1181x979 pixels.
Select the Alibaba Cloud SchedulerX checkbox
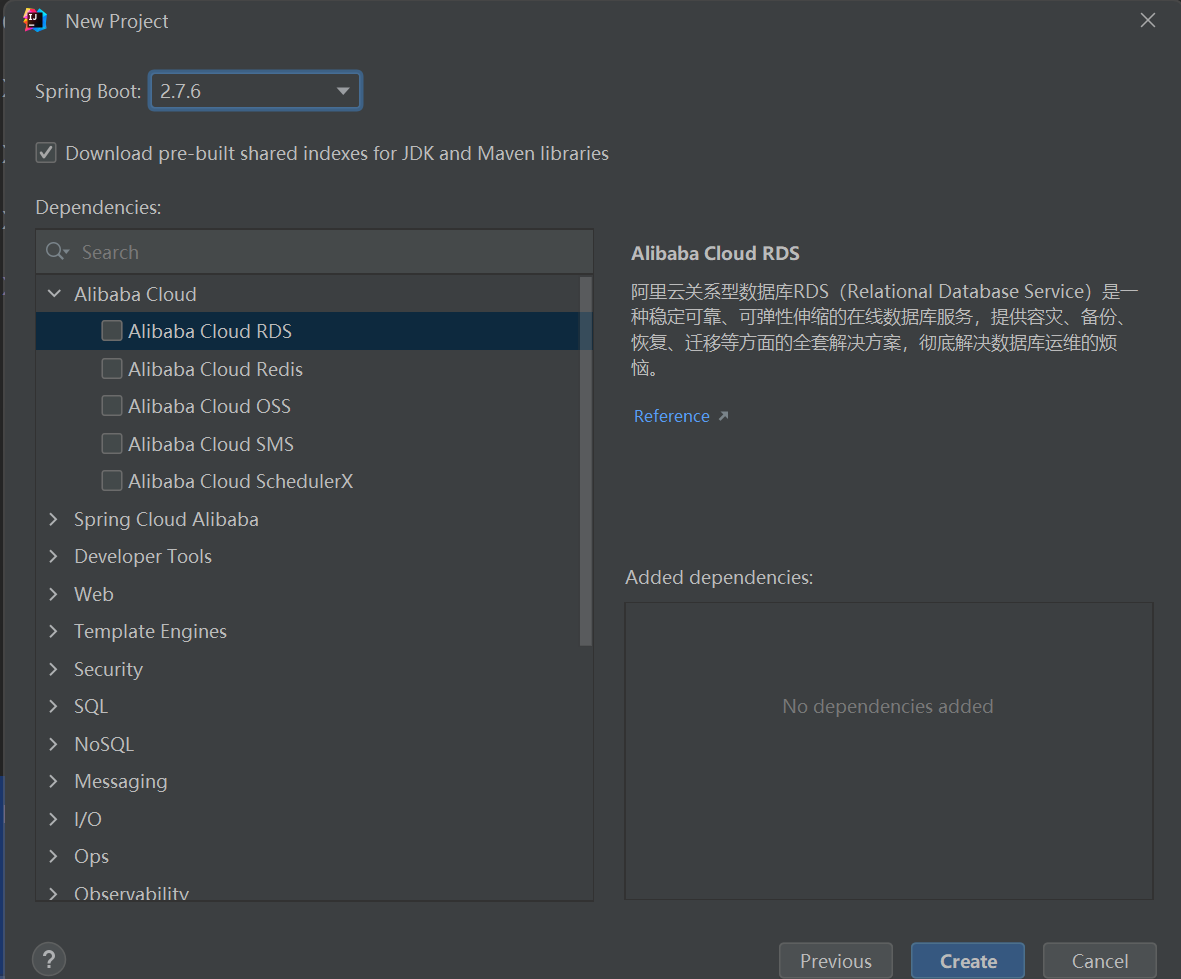tap(112, 480)
